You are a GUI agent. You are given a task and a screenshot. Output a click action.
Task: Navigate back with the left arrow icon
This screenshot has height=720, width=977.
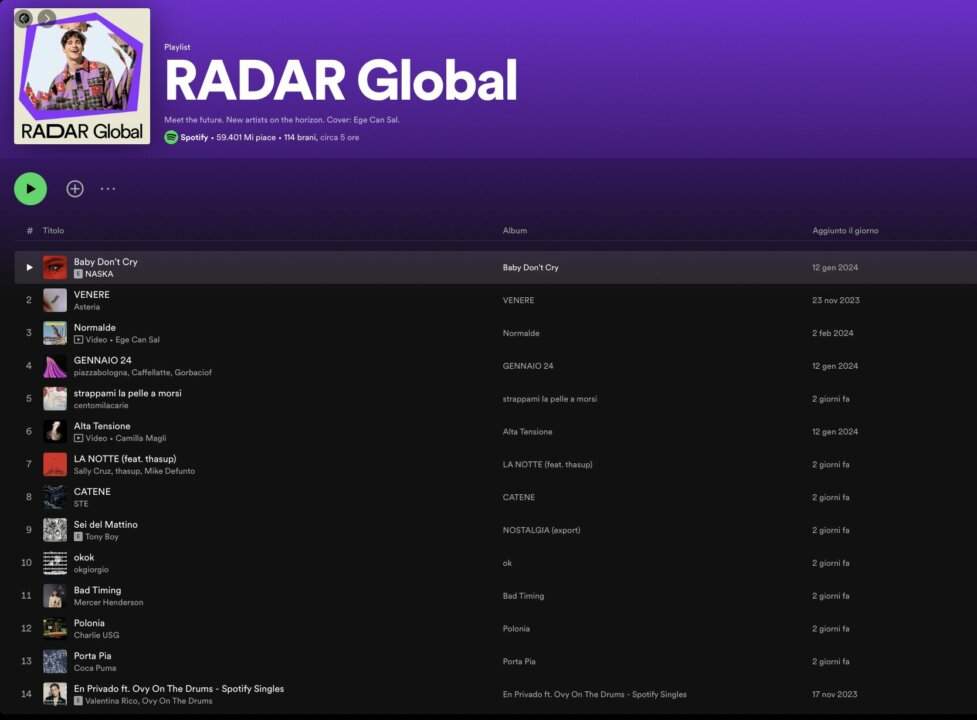24,17
